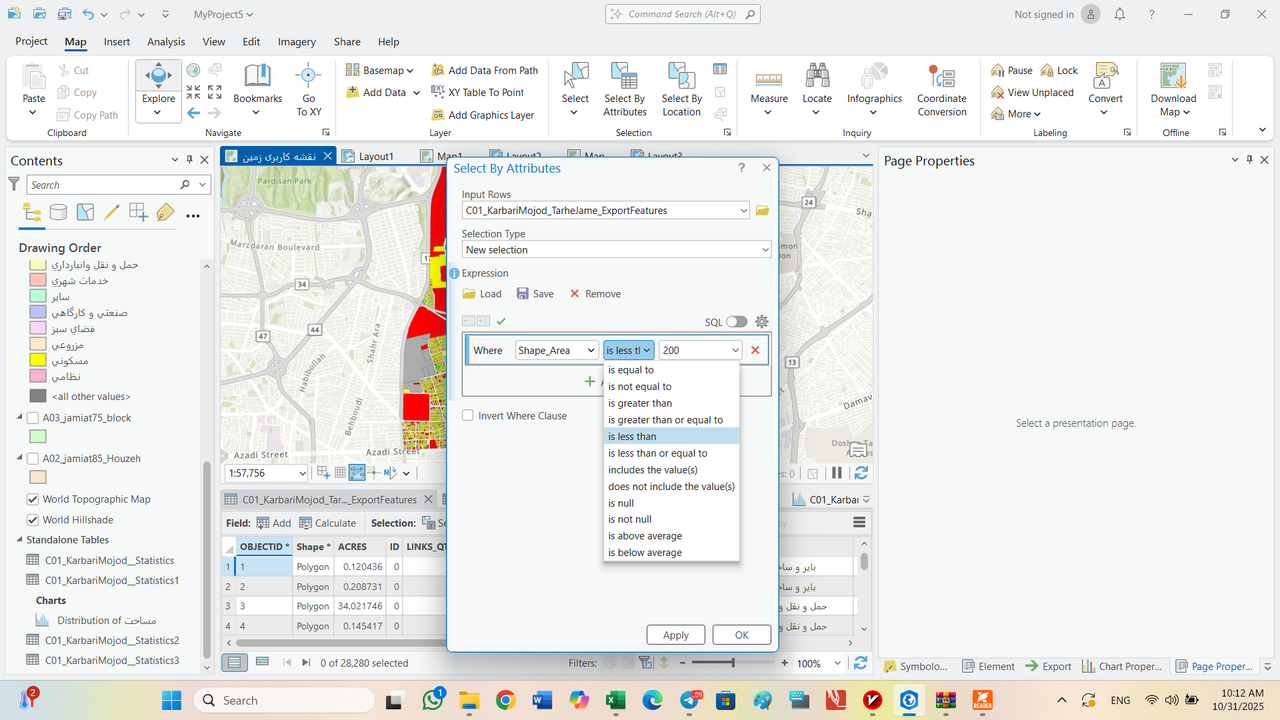
Task: Open the Locate tool
Action: point(817,90)
